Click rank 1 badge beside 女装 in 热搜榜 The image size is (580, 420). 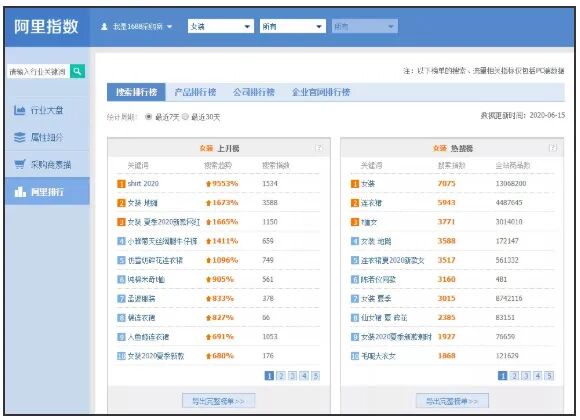pyautogui.click(x=355, y=184)
